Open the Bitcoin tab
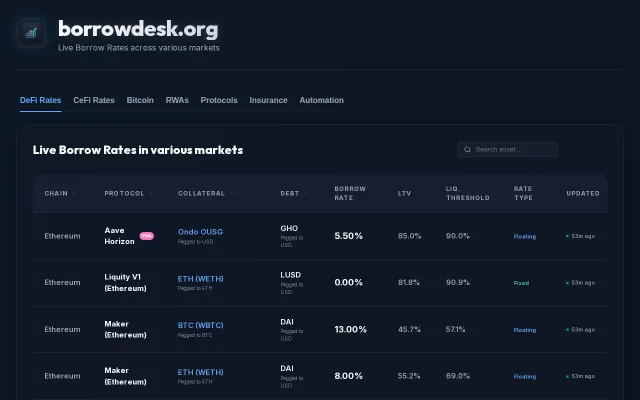Image resolution: width=640 pixels, height=400 pixels. pos(140,100)
